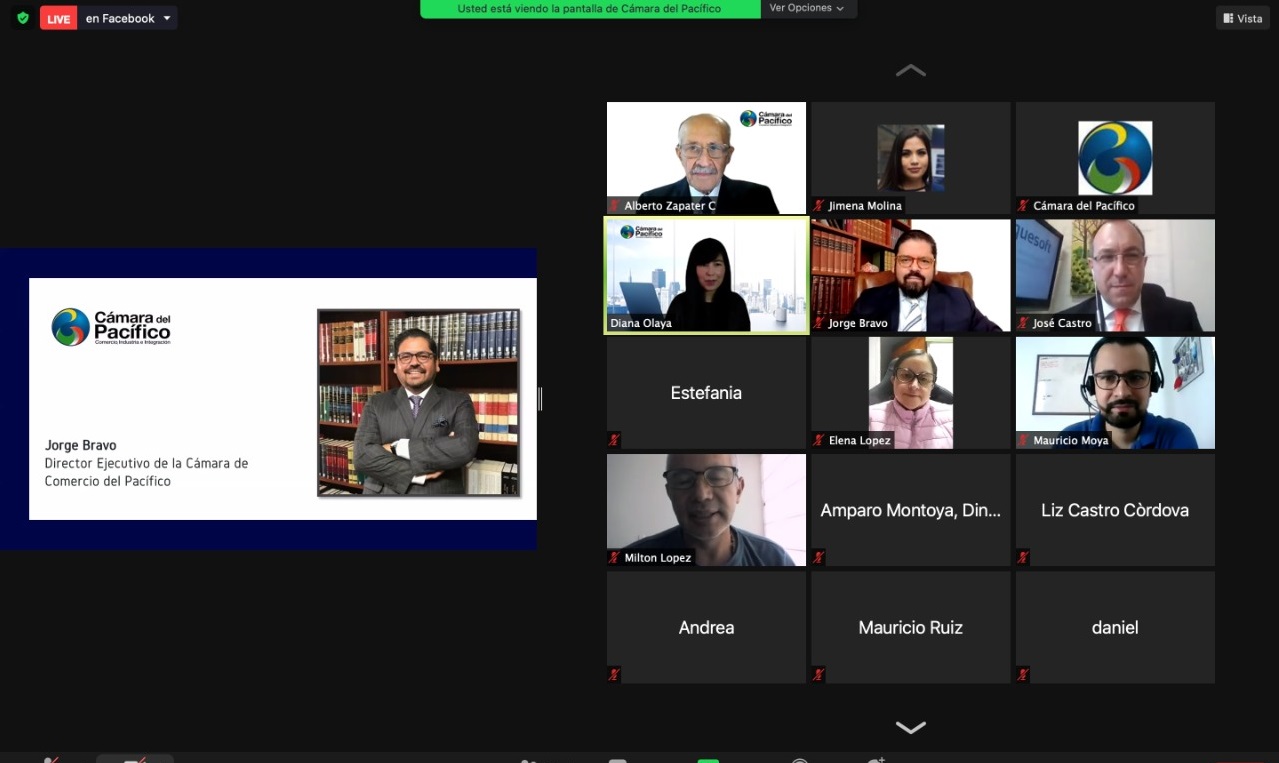Viewport: 1279px width, 763px height.
Task: Click the red LIVE badge
Action: (59, 19)
